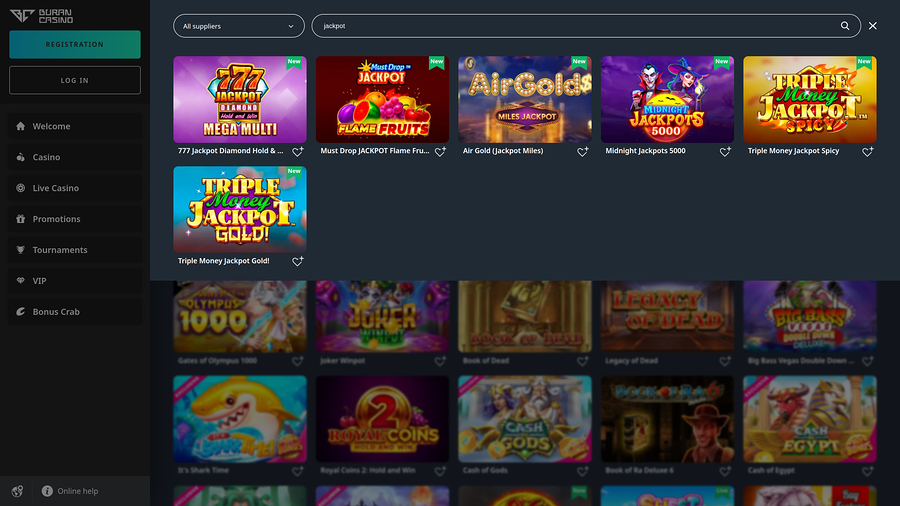900x506 pixels.
Task: Favorite Air Gold (Jackpot Miles)
Action: pos(583,151)
